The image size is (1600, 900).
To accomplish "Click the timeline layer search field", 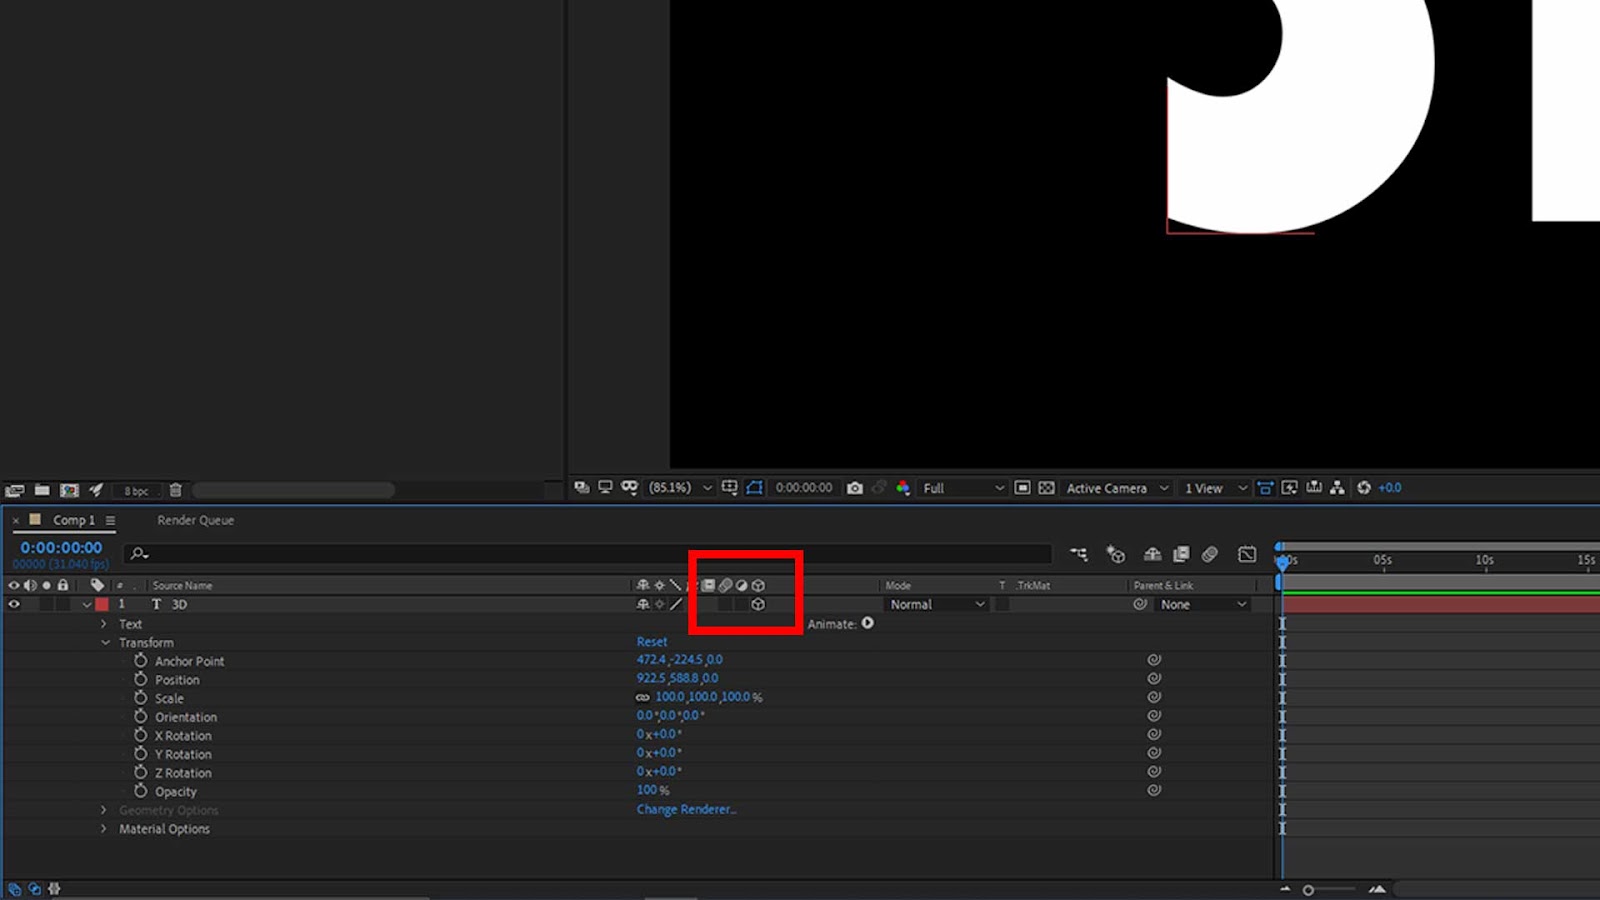I will click(x=588, y=553).
